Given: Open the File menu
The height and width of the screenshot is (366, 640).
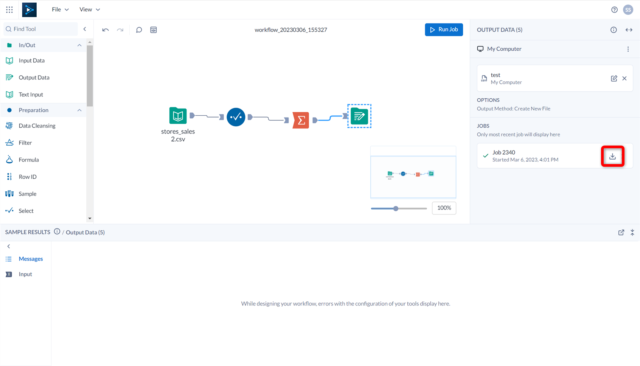Looking at the screenshot, I should click(60, 9).
